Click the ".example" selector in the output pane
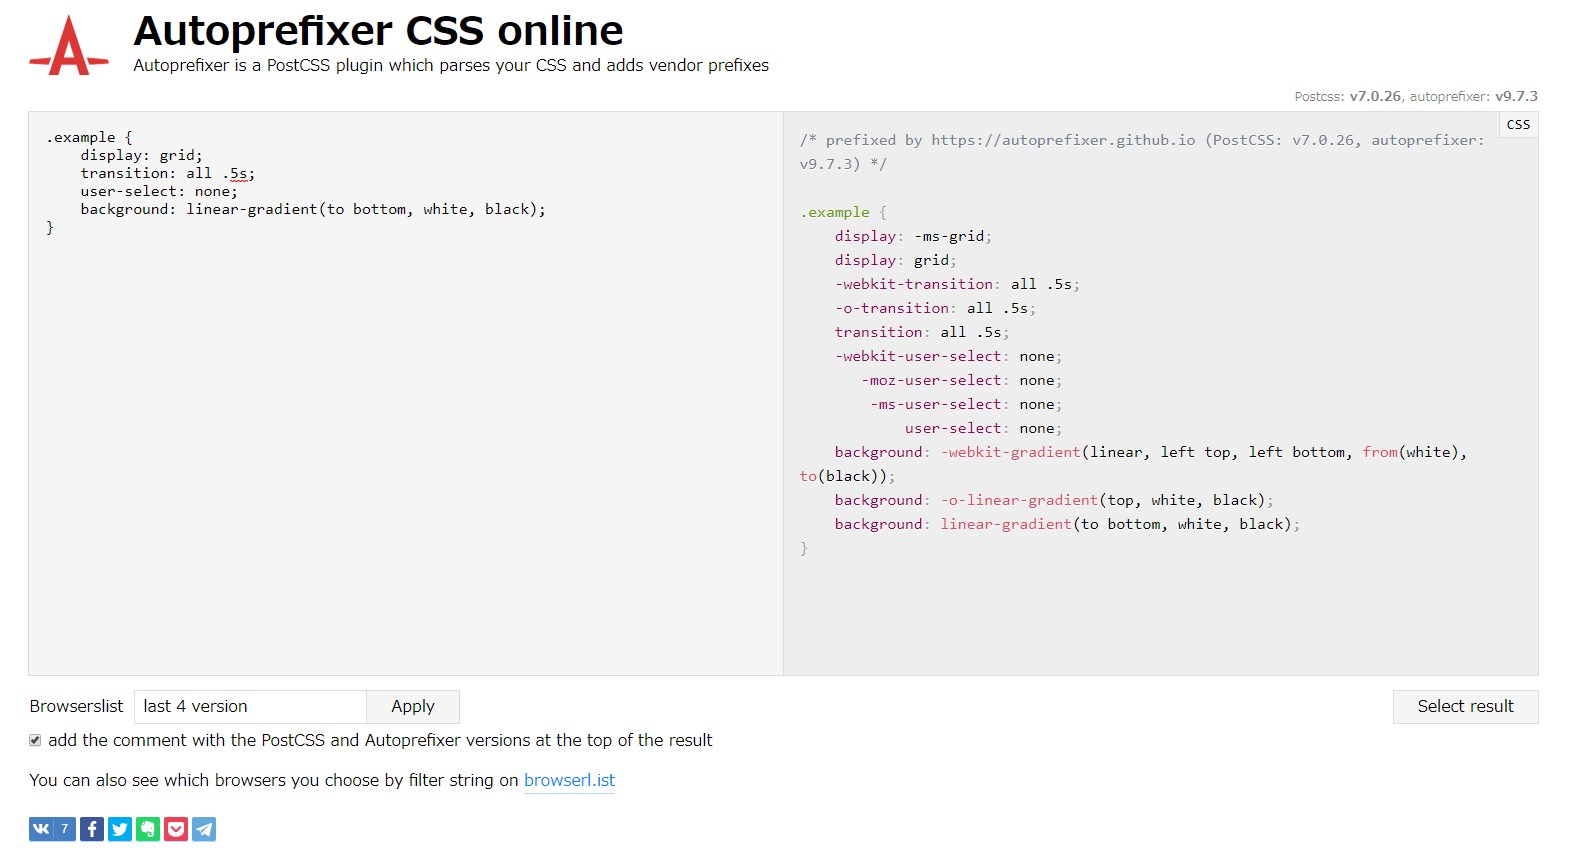 click(835, 212)
